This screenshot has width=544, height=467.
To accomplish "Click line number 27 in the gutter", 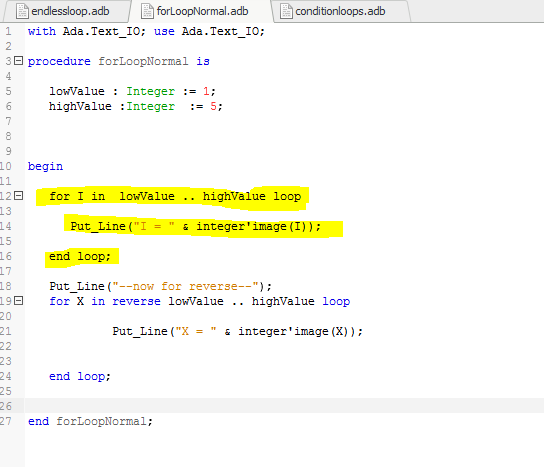I will [x=6, y=421].
